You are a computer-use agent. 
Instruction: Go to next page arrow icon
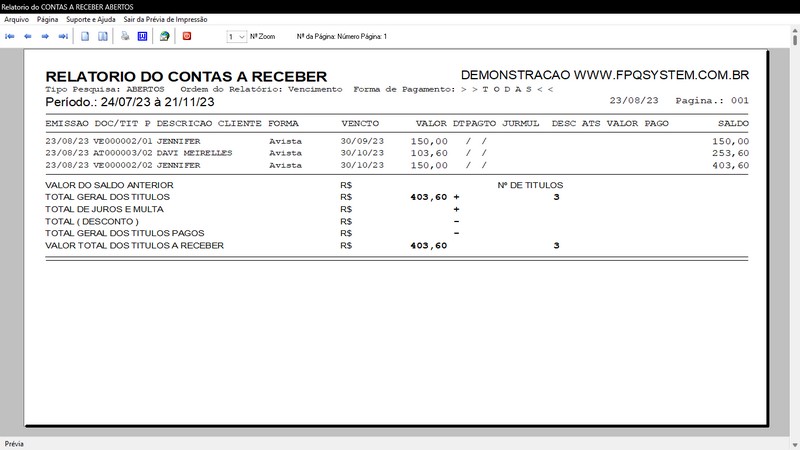45,36
